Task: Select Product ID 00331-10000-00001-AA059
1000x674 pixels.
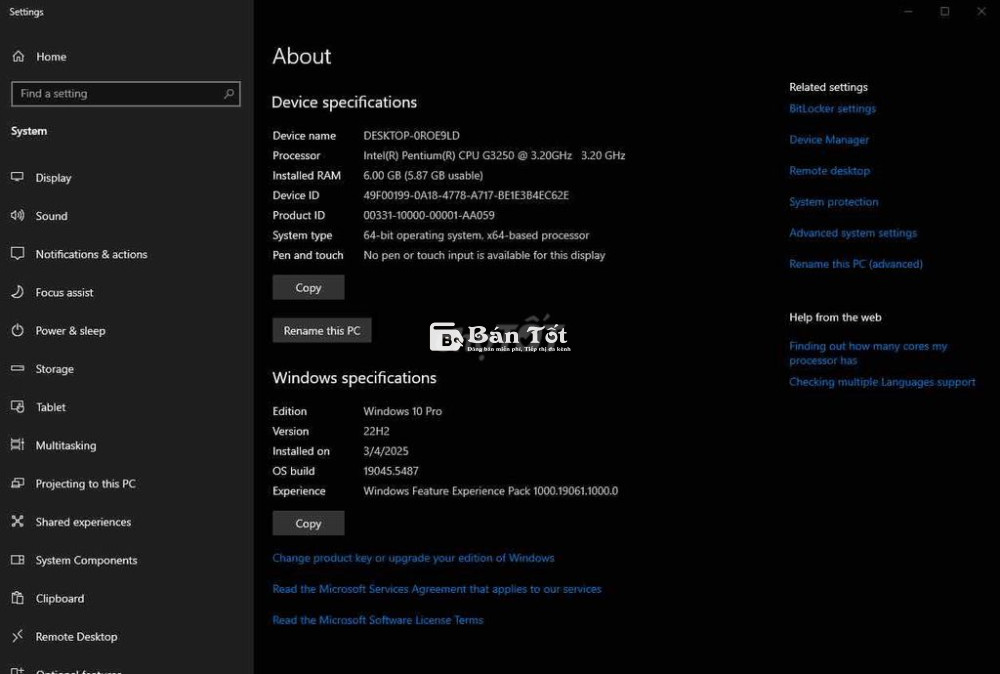Action: pyautogui.click(x=429, y=216)
